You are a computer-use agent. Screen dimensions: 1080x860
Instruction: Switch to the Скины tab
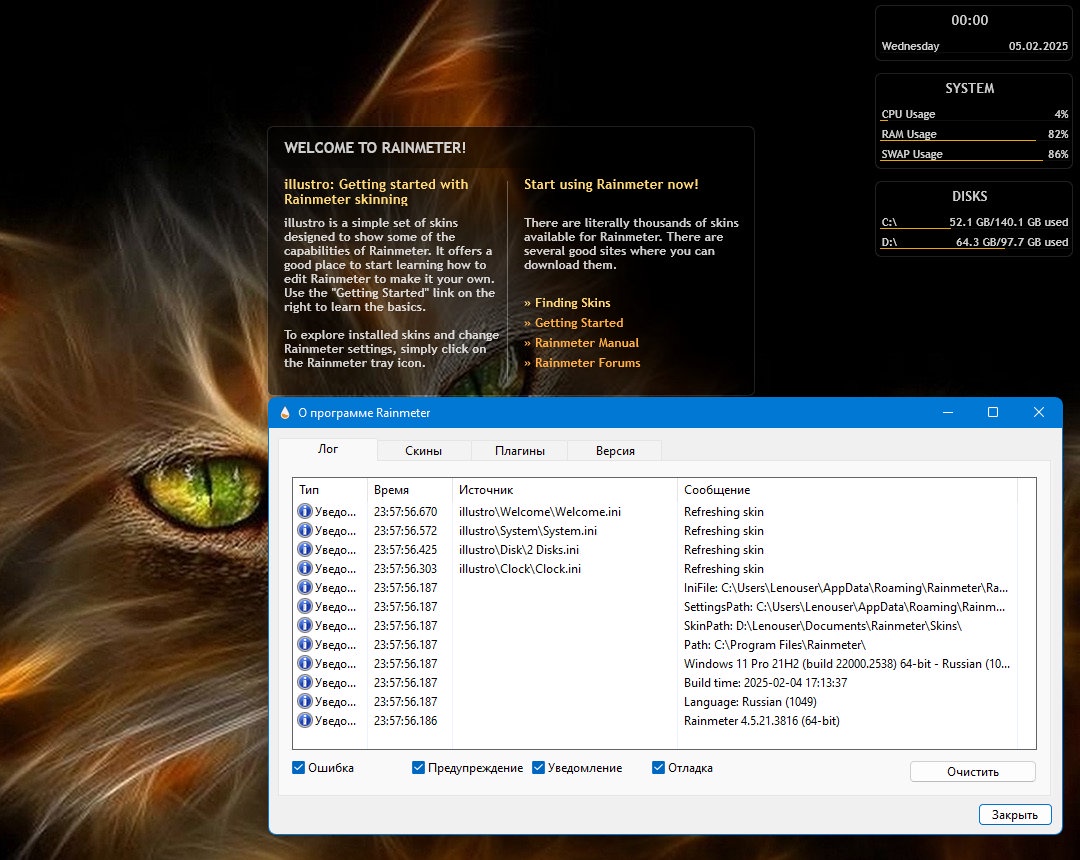[x=424, y=451]
